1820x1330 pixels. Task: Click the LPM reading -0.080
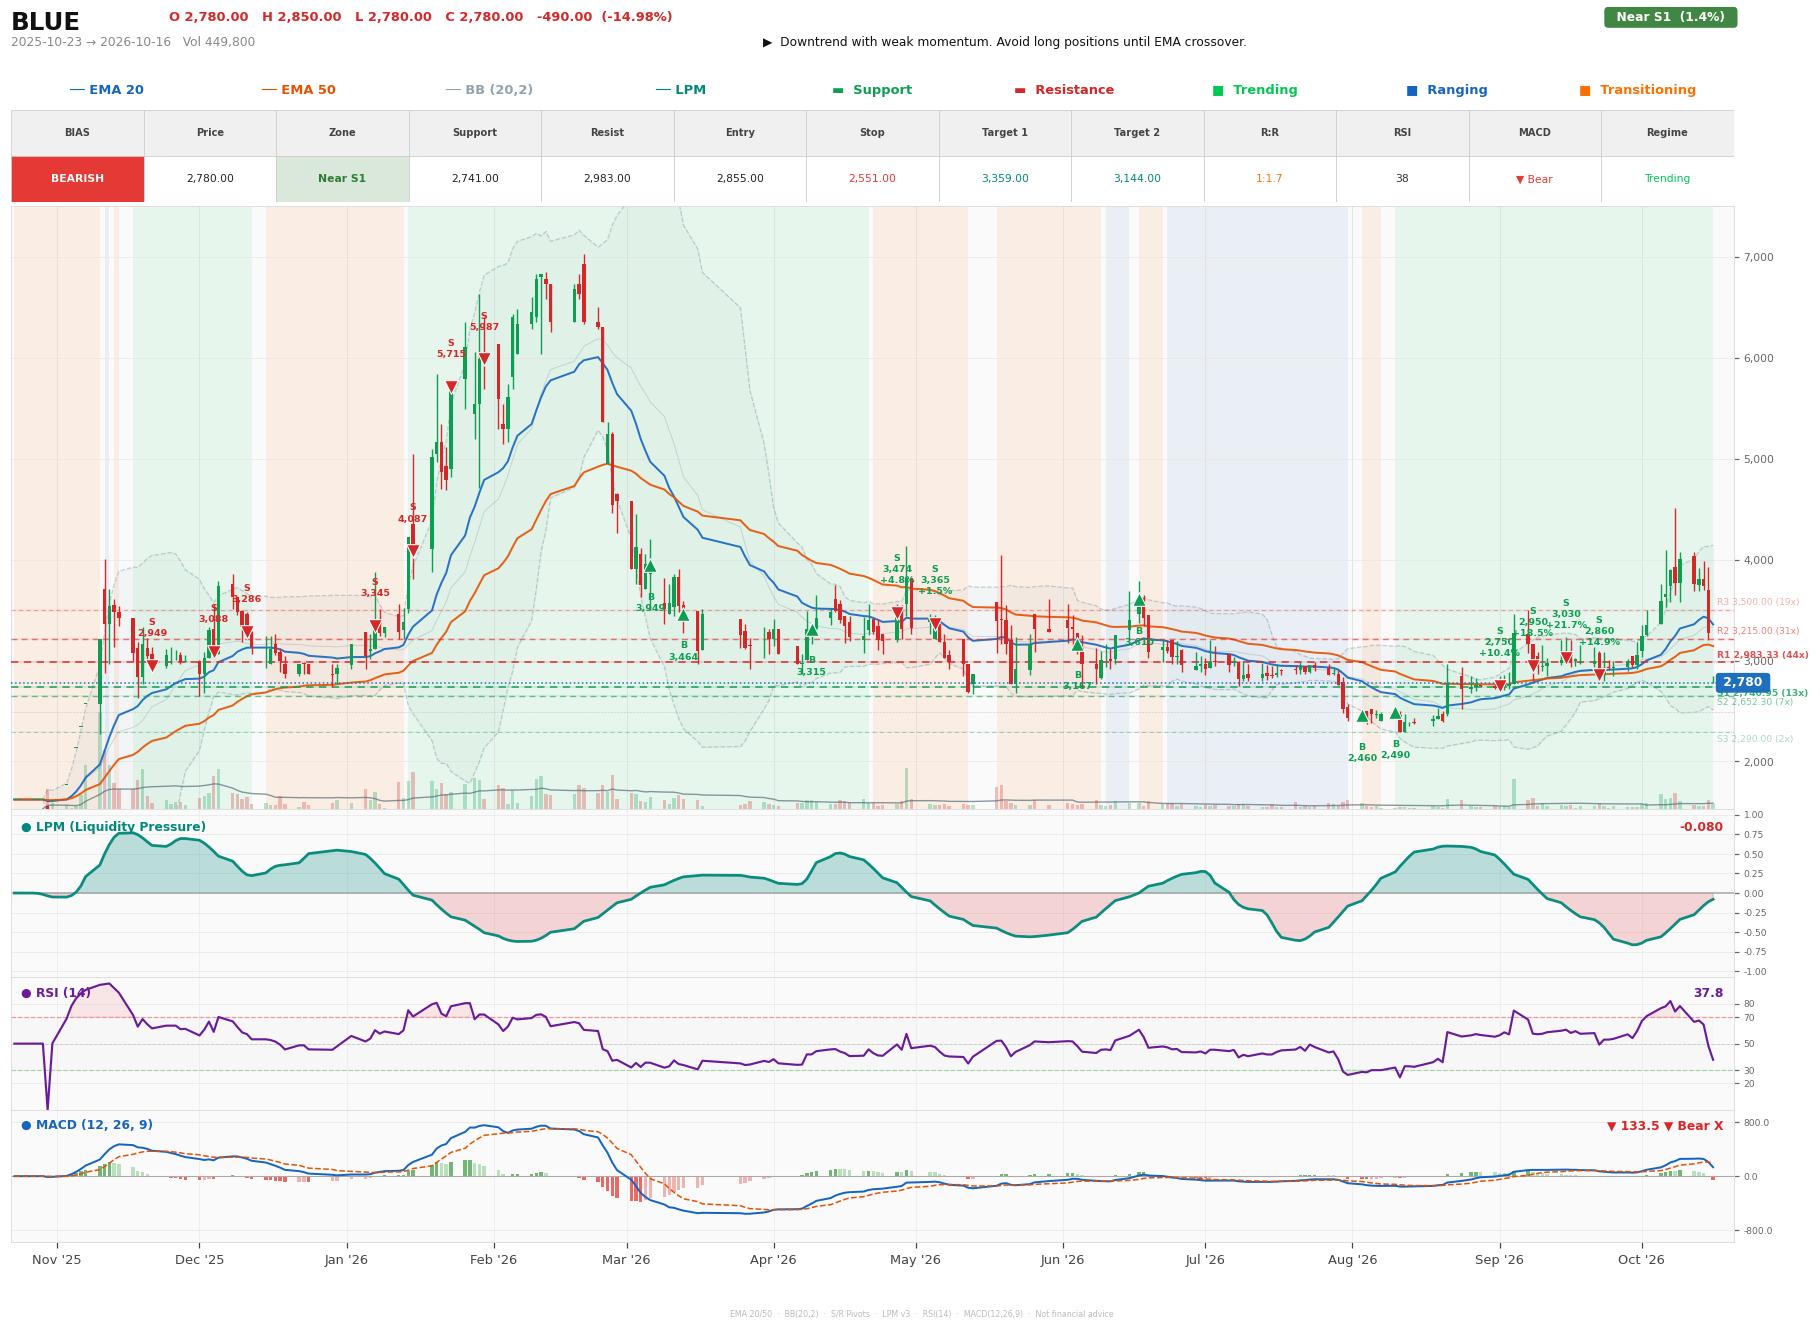pyautogui.click(x=1701, y=827)
